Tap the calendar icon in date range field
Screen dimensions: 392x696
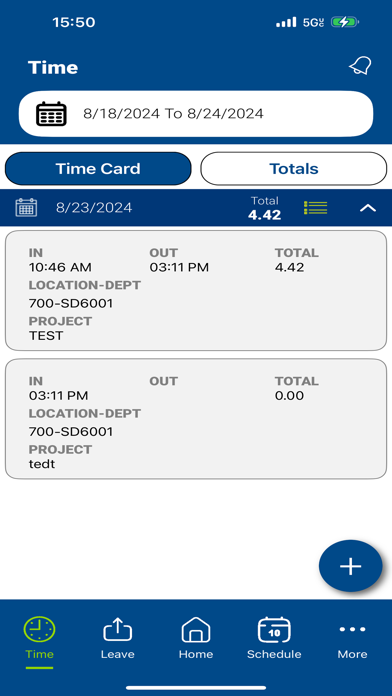point(51,114)
